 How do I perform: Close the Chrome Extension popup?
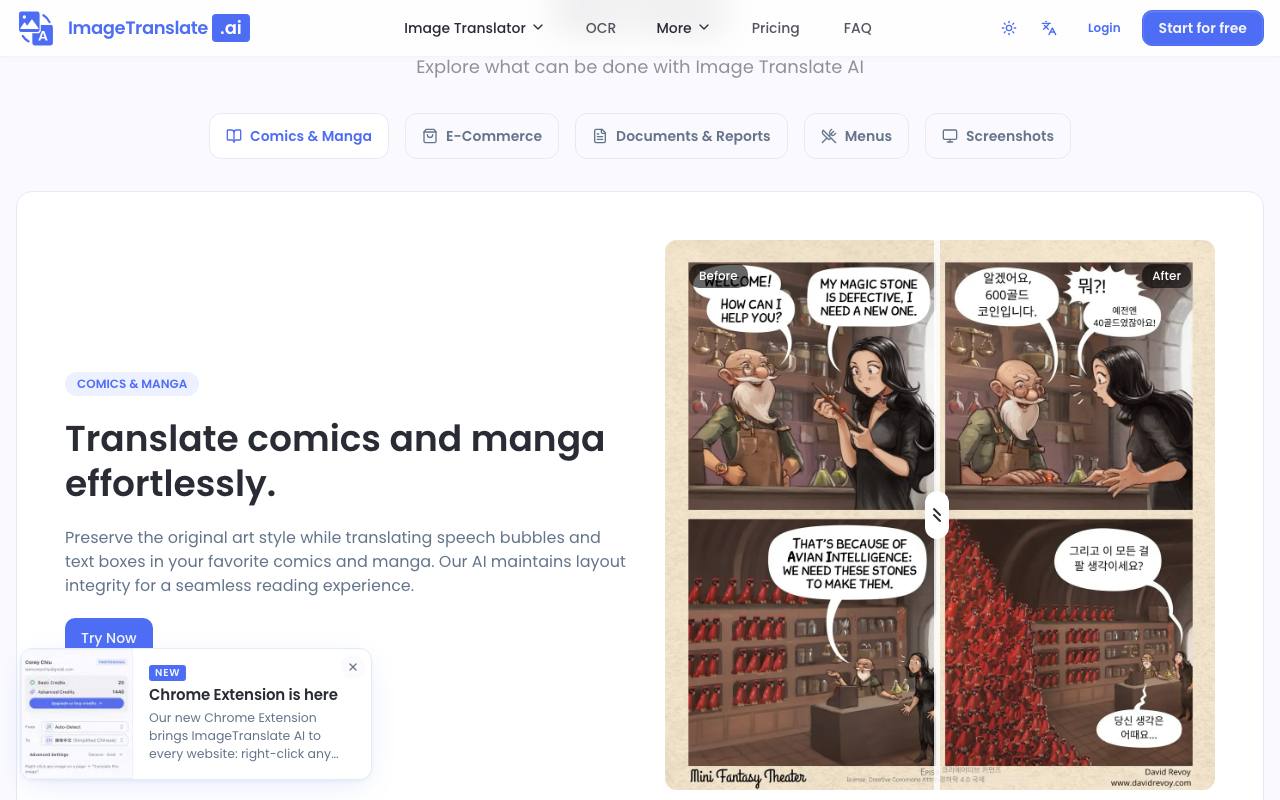pos(353,667)
